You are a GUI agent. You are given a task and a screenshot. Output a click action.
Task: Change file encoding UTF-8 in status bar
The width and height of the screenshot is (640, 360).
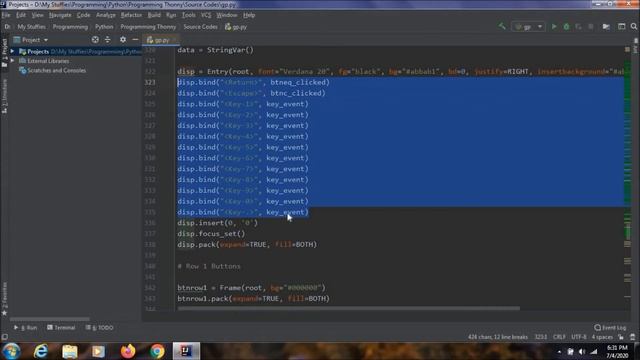(579, 337)
